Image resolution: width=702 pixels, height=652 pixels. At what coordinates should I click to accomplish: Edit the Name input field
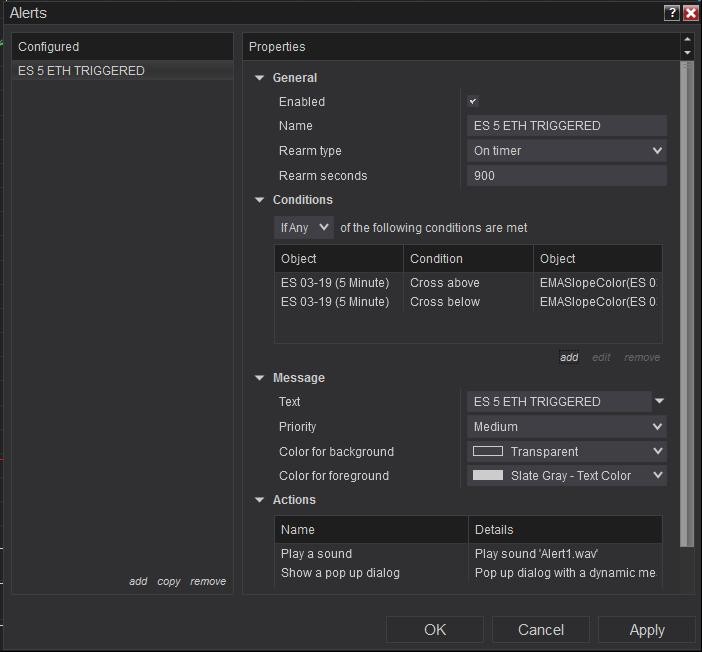click(x=567, y=126)
